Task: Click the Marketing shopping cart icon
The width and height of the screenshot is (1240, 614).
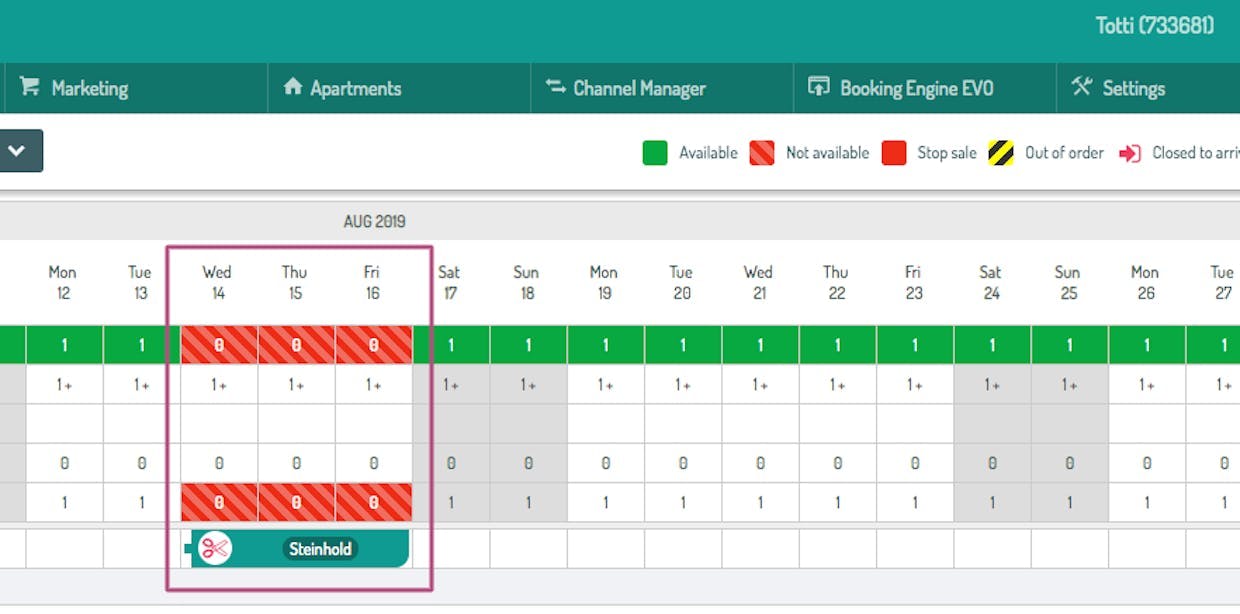Action: click(x=29, y=87)
